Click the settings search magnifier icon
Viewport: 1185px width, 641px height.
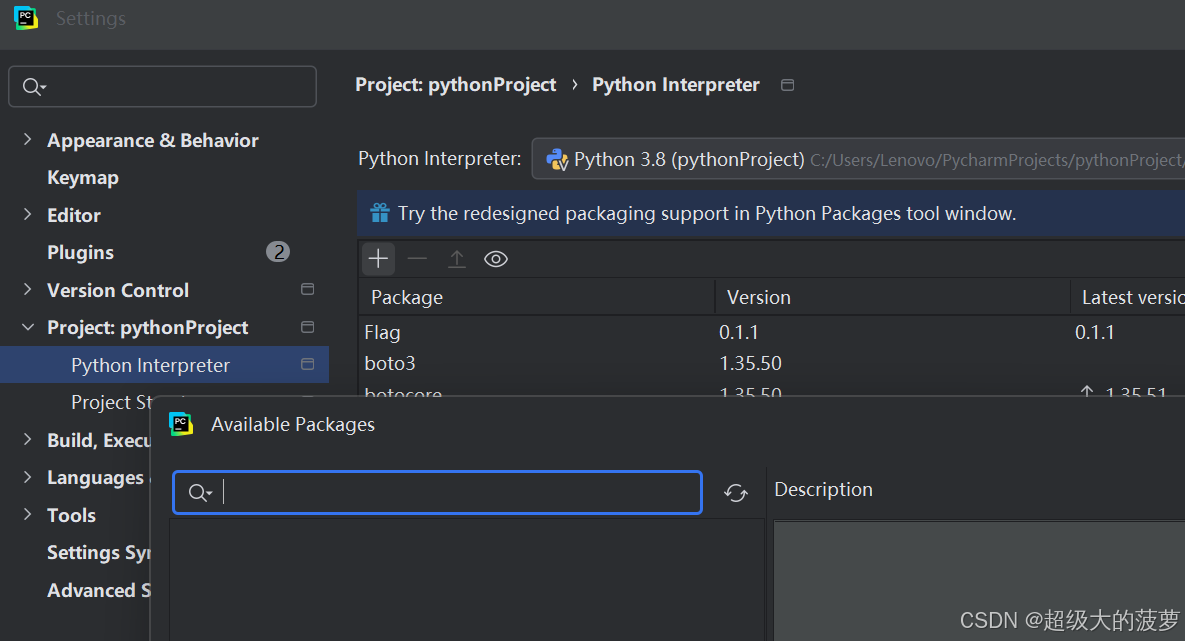click(x=33, y=87)
